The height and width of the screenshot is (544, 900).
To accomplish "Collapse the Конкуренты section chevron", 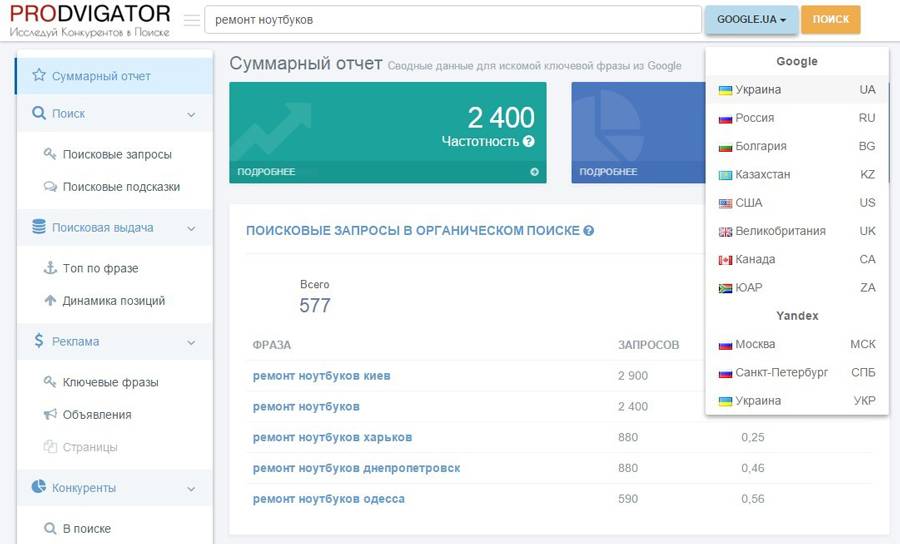I will (x=191, y=489).
